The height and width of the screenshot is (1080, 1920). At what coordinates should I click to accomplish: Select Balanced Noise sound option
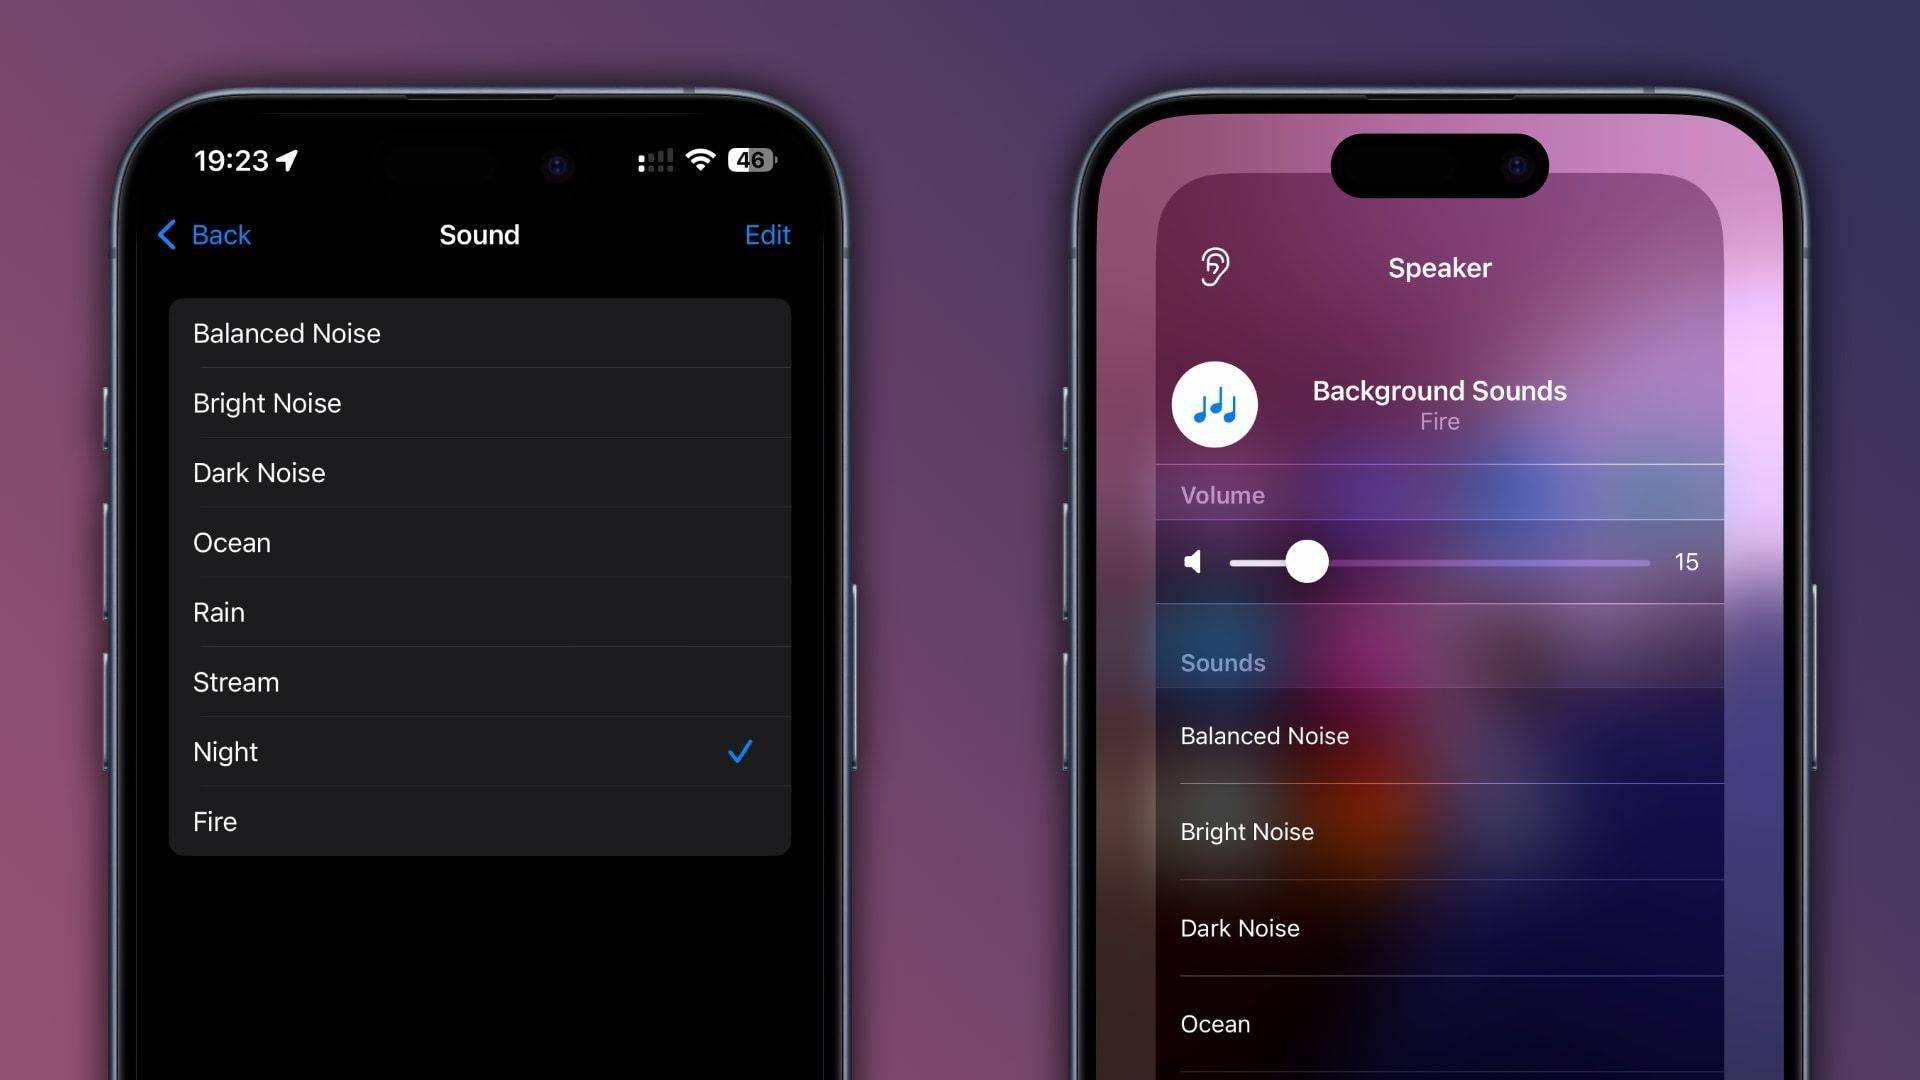tap(479, 332)
